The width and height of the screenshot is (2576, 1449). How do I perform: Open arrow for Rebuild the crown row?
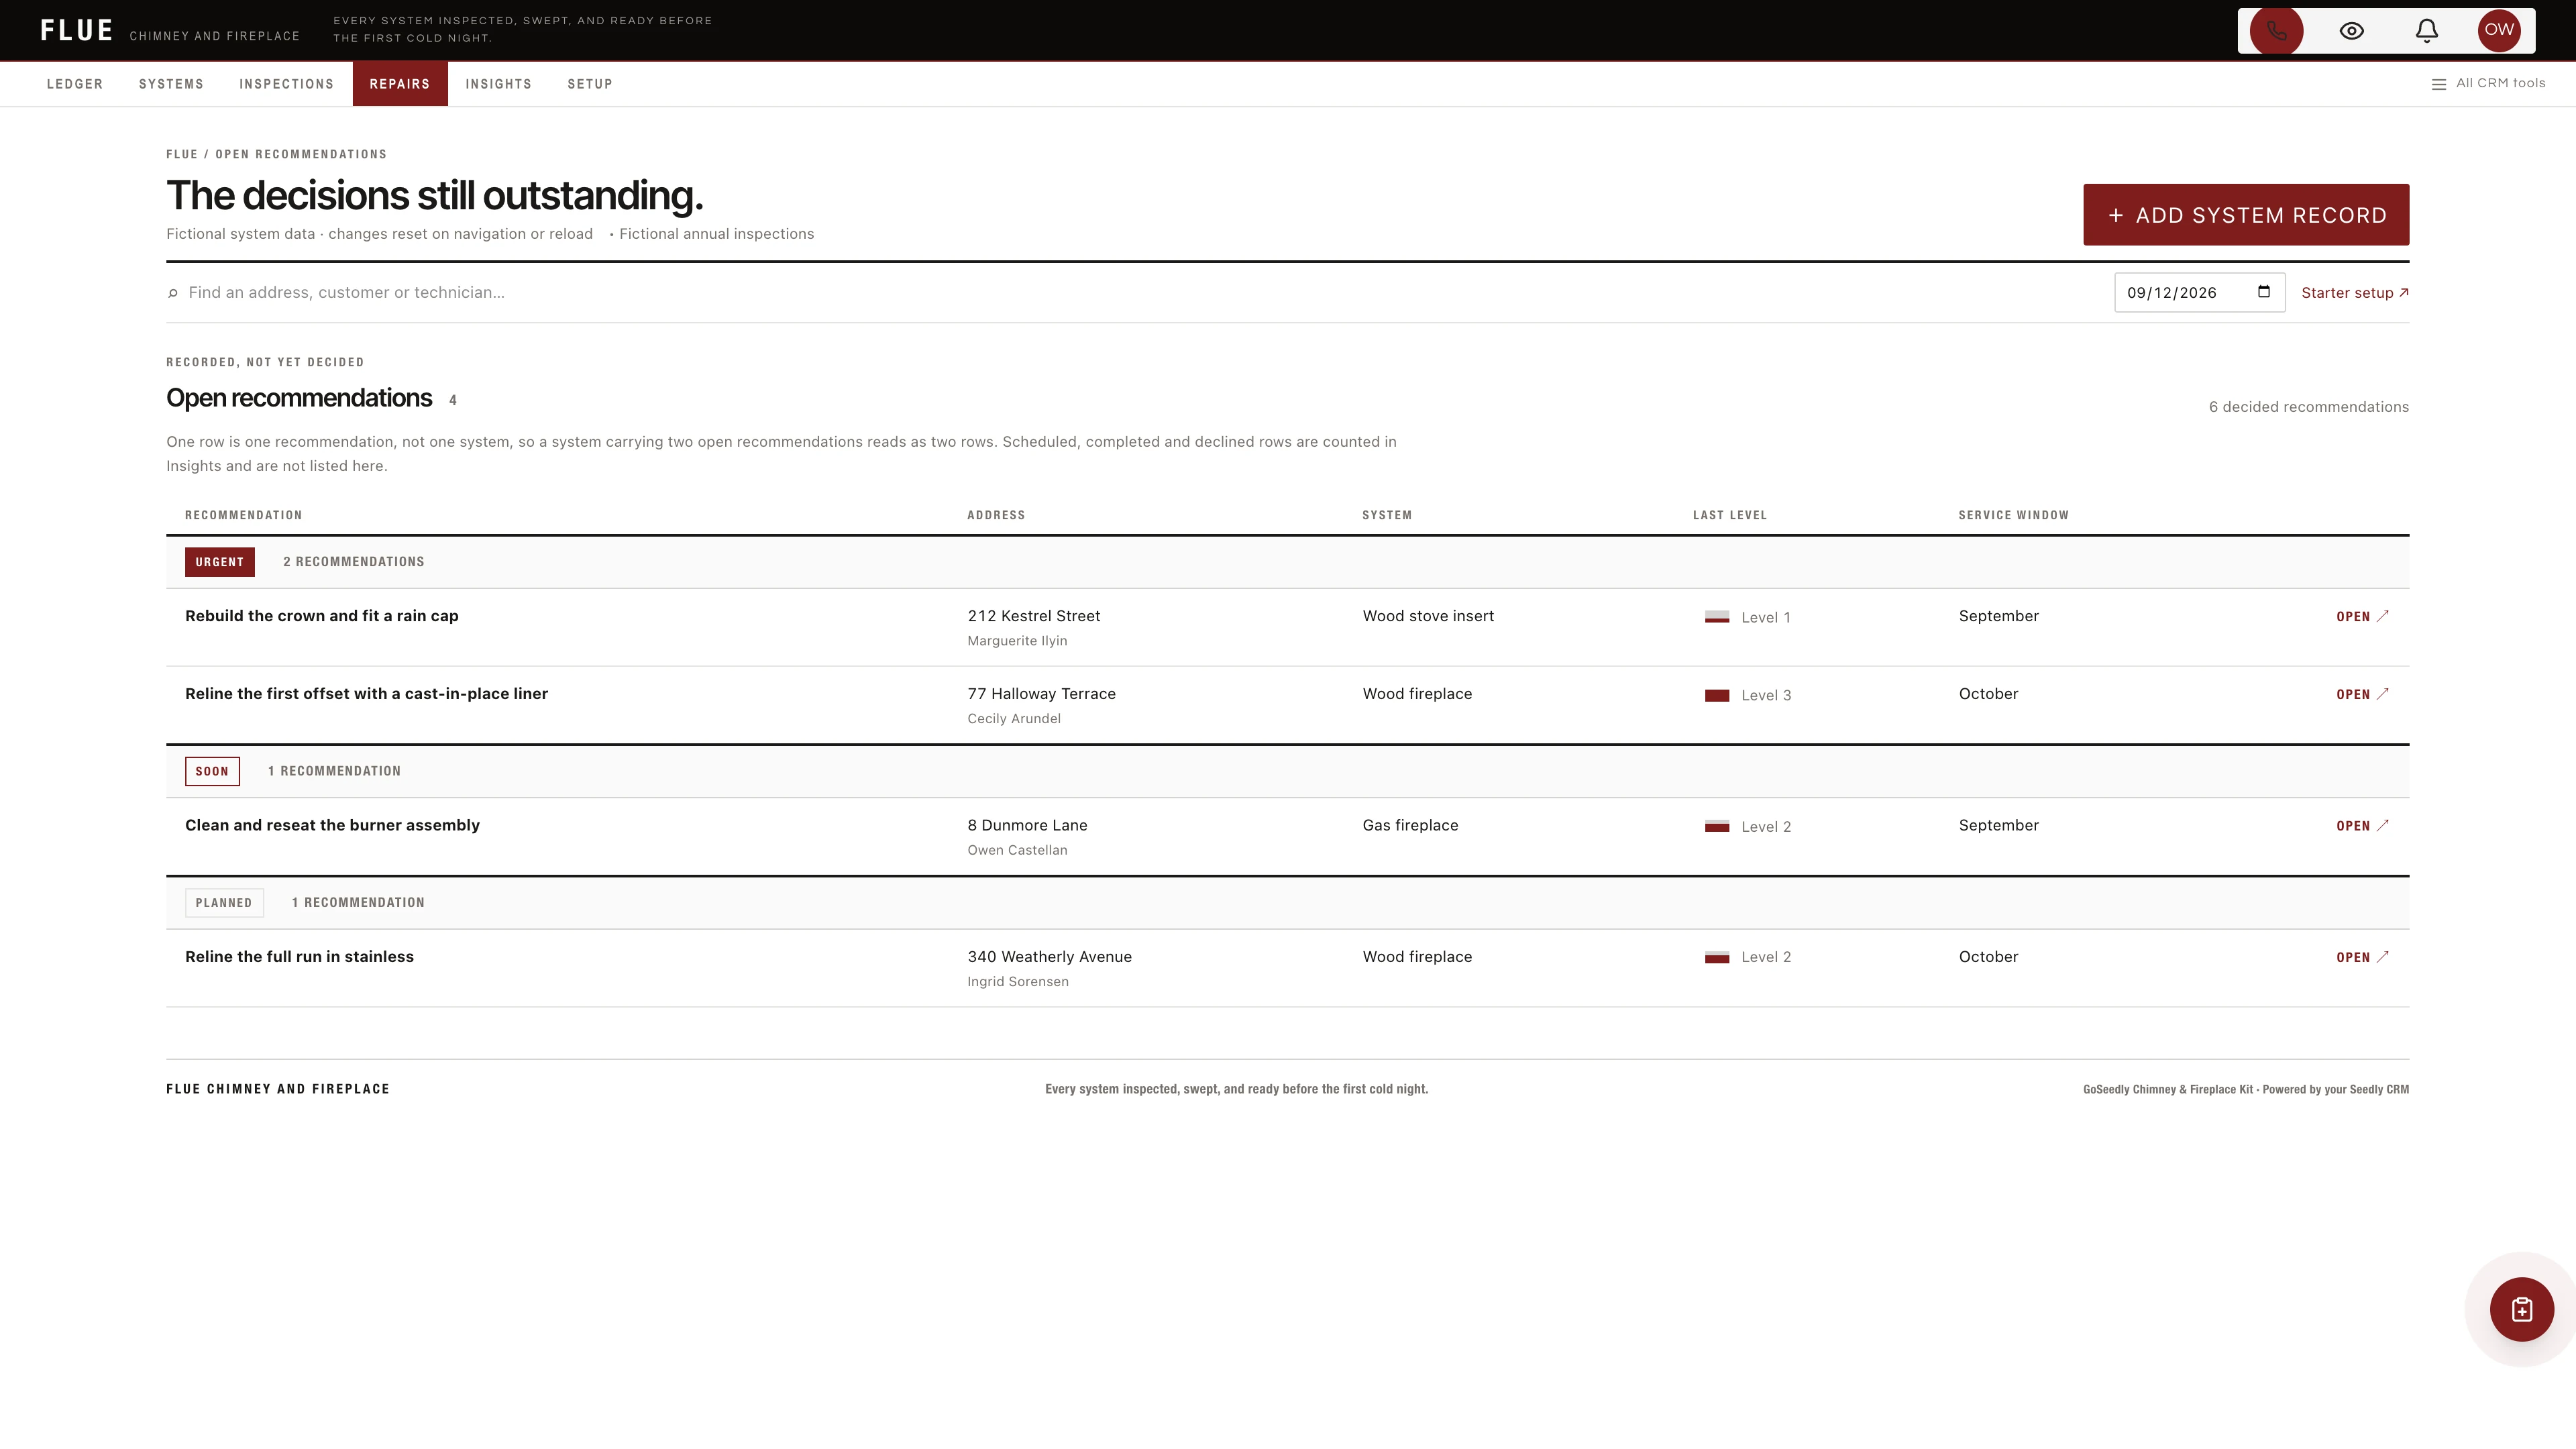click(x=2362, y=616)
